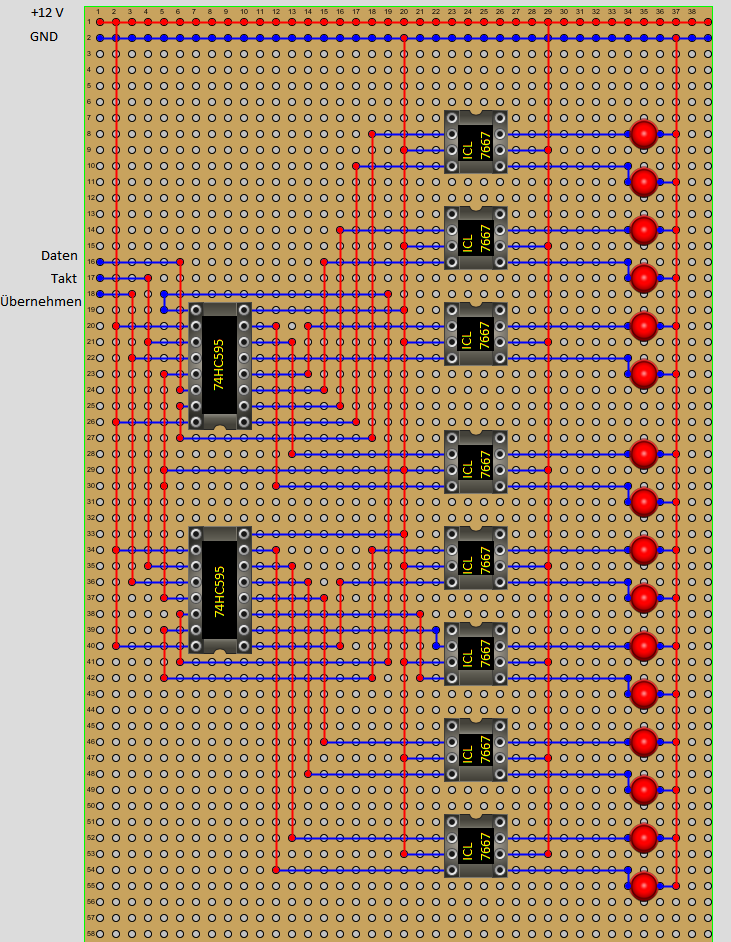The width and height of the screenshot is (731, 942).
Task: Select the ICL 7667 chip at rows 39-42
Action: [476, 654]
